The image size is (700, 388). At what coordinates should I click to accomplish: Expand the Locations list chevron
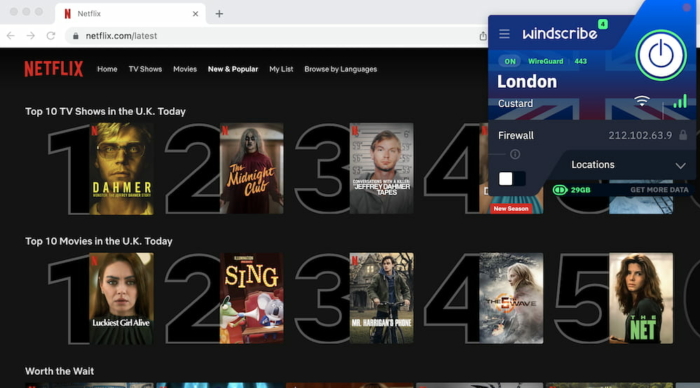[x=680, y=166]
